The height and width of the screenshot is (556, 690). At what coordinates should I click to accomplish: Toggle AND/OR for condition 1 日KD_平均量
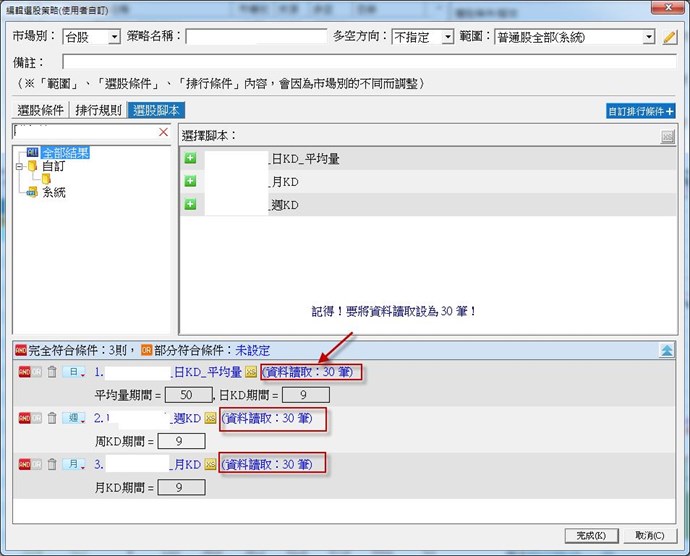[x=30, y=372]
